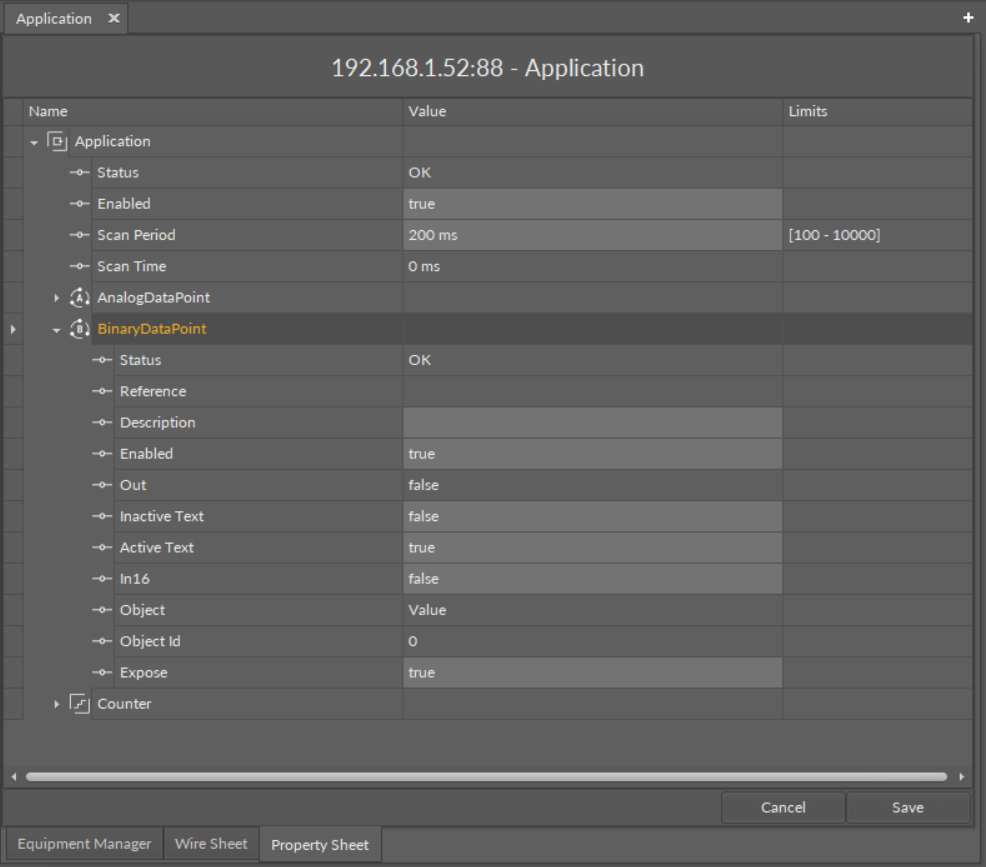Screen dimensions: 986x867
Task: Click the Counter component icon
Action: [81, 704]
